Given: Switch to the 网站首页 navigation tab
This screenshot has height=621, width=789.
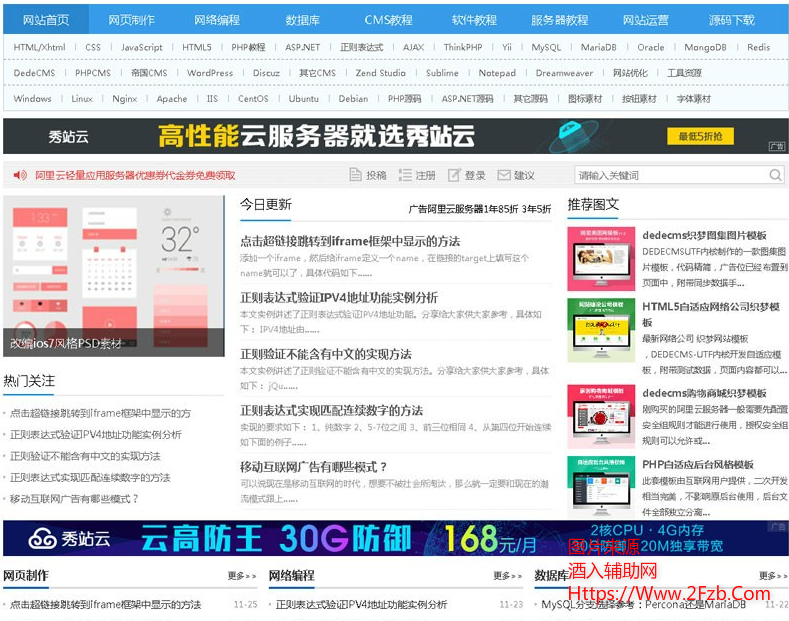Looking at the screenshot, I should coord(46,20).
